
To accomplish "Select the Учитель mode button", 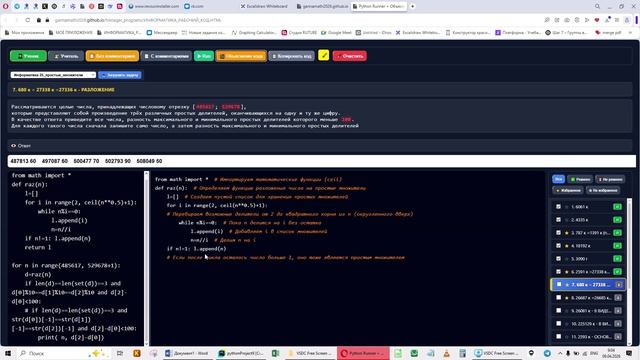I will tap(66, 56).
